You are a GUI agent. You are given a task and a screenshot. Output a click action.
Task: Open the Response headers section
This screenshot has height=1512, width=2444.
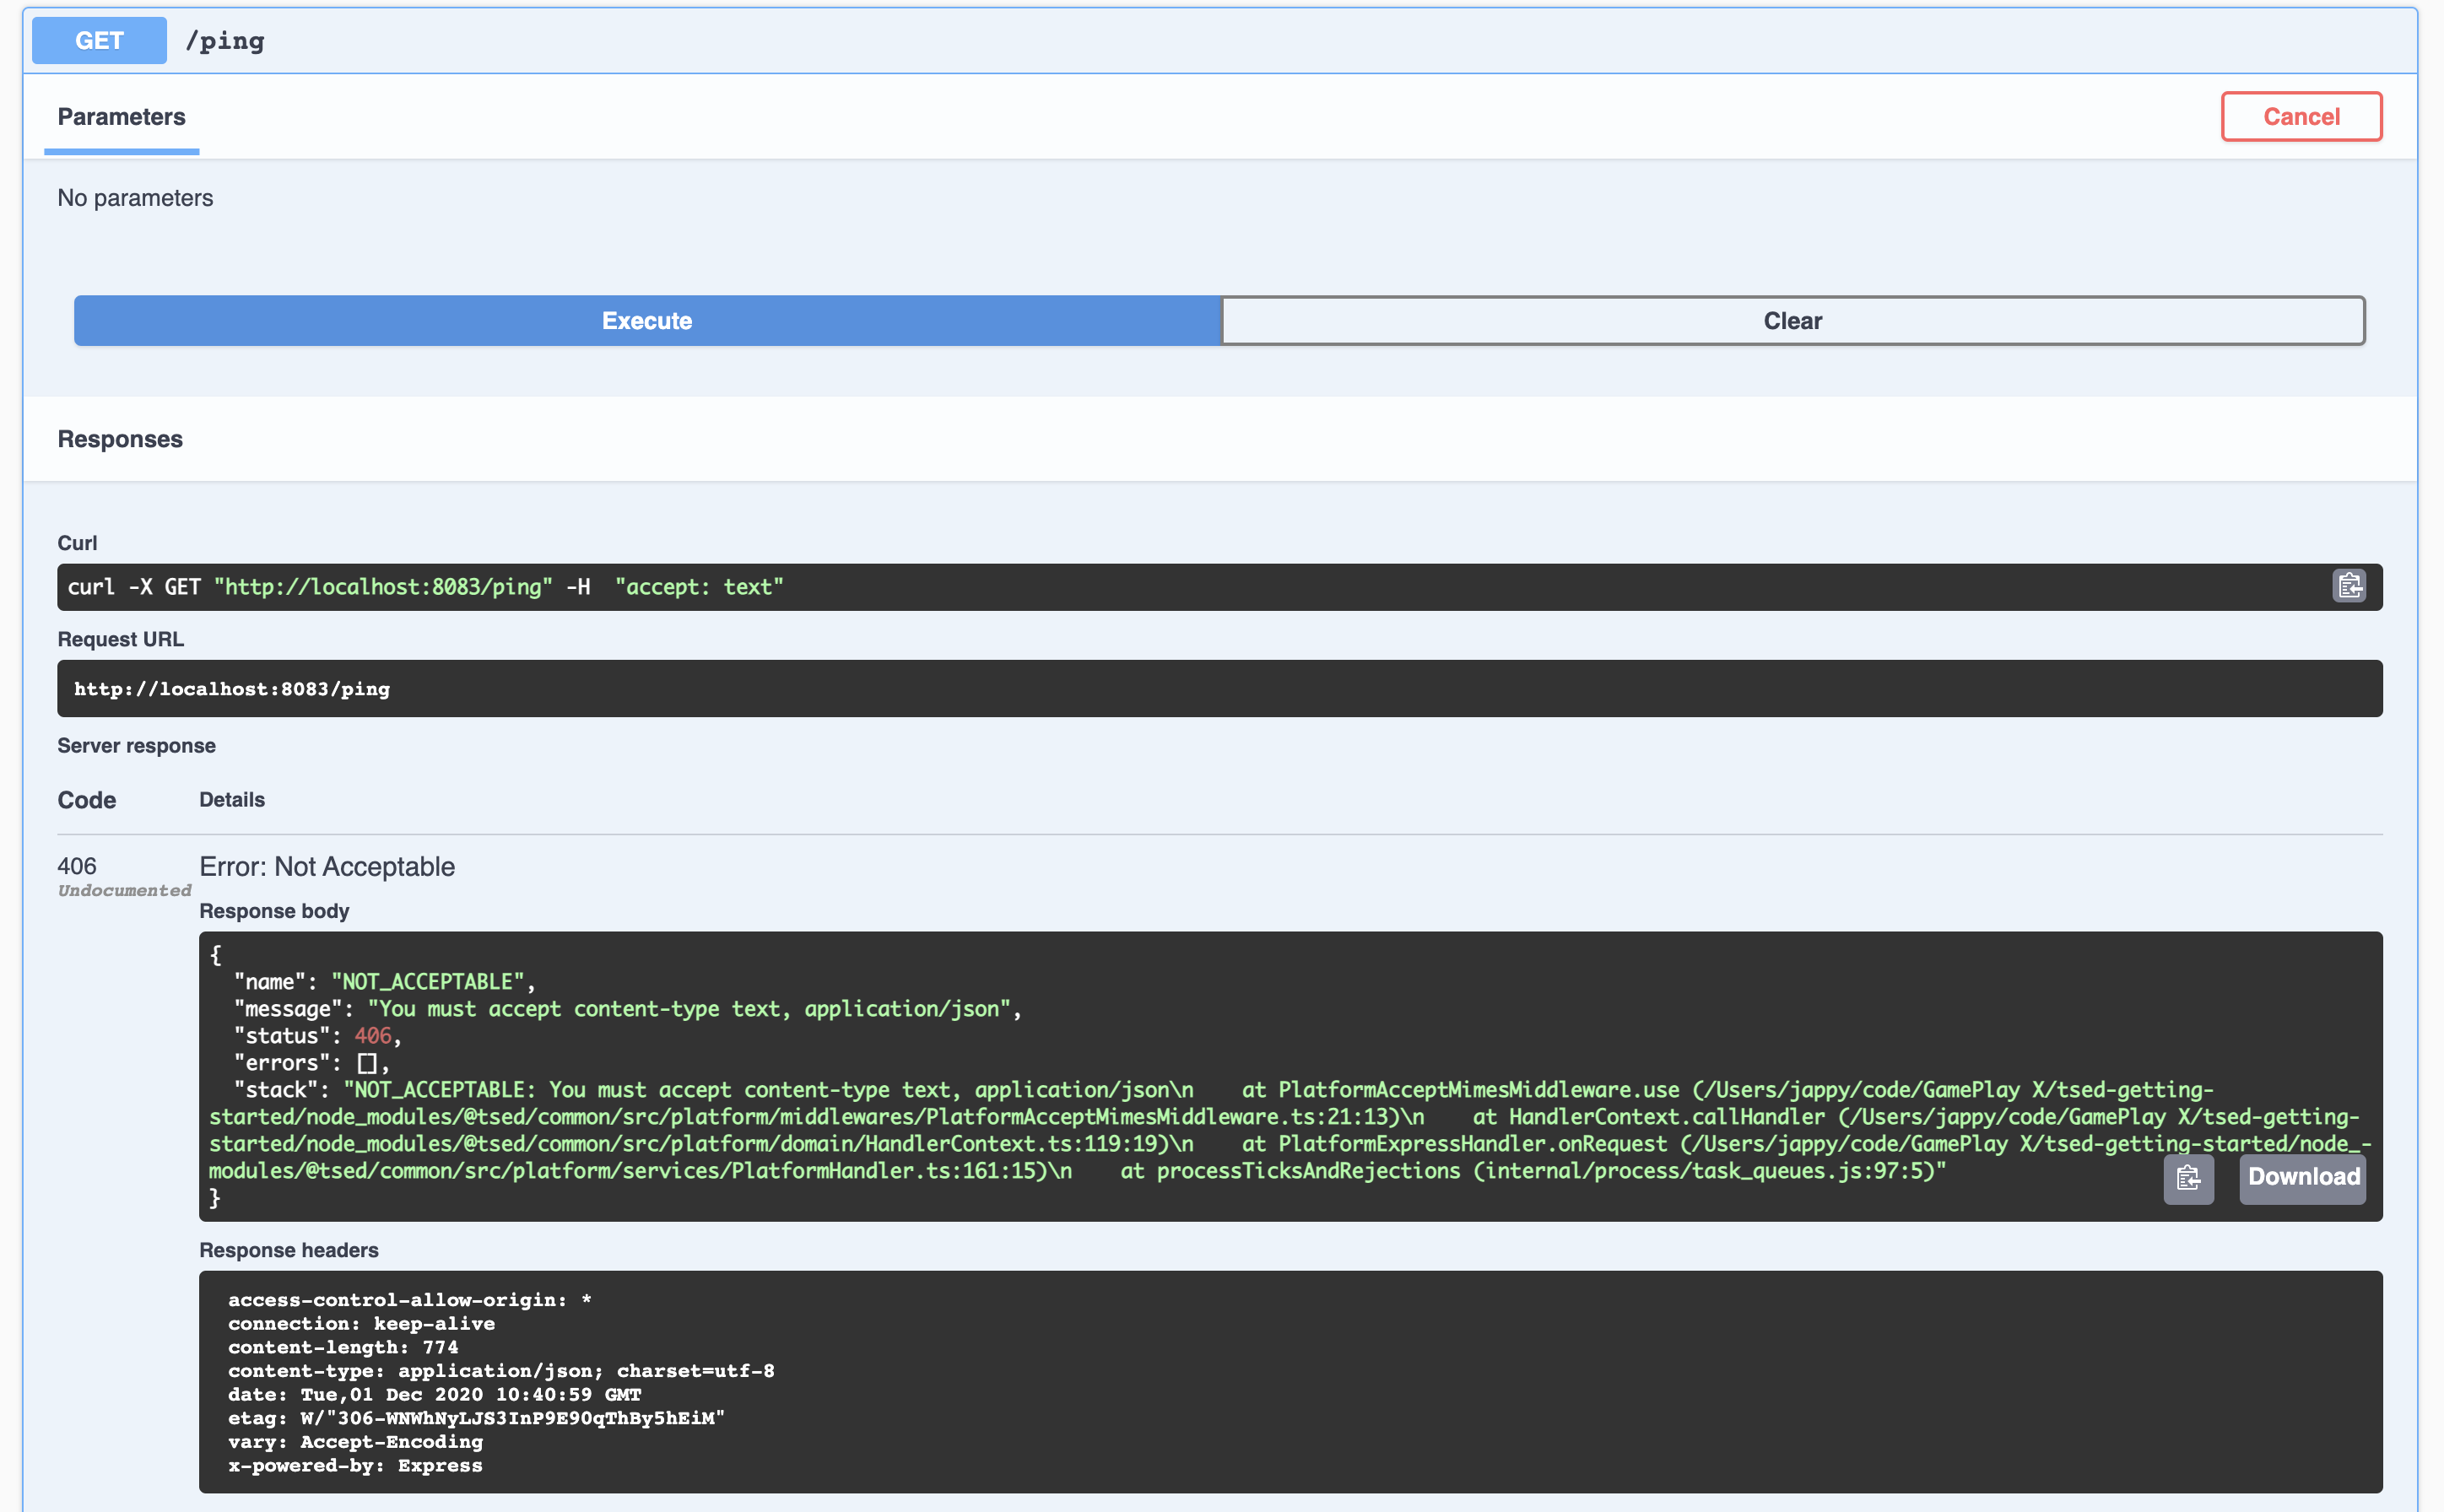(x=289, y=1250)
